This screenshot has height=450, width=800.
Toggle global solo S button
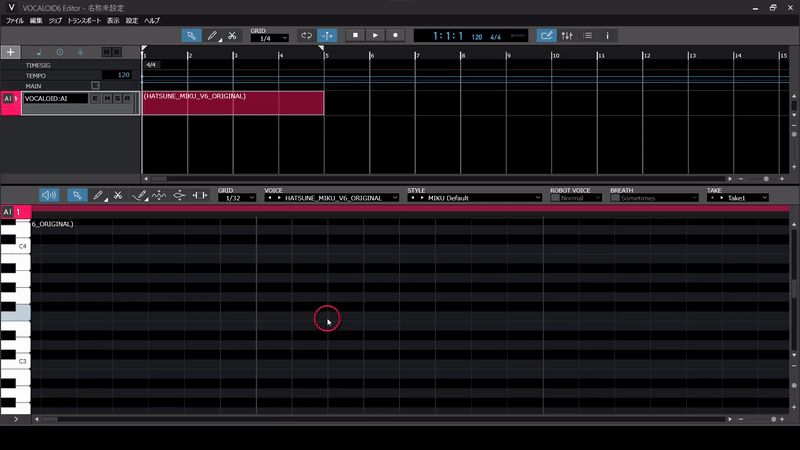(x=117, y=52)
